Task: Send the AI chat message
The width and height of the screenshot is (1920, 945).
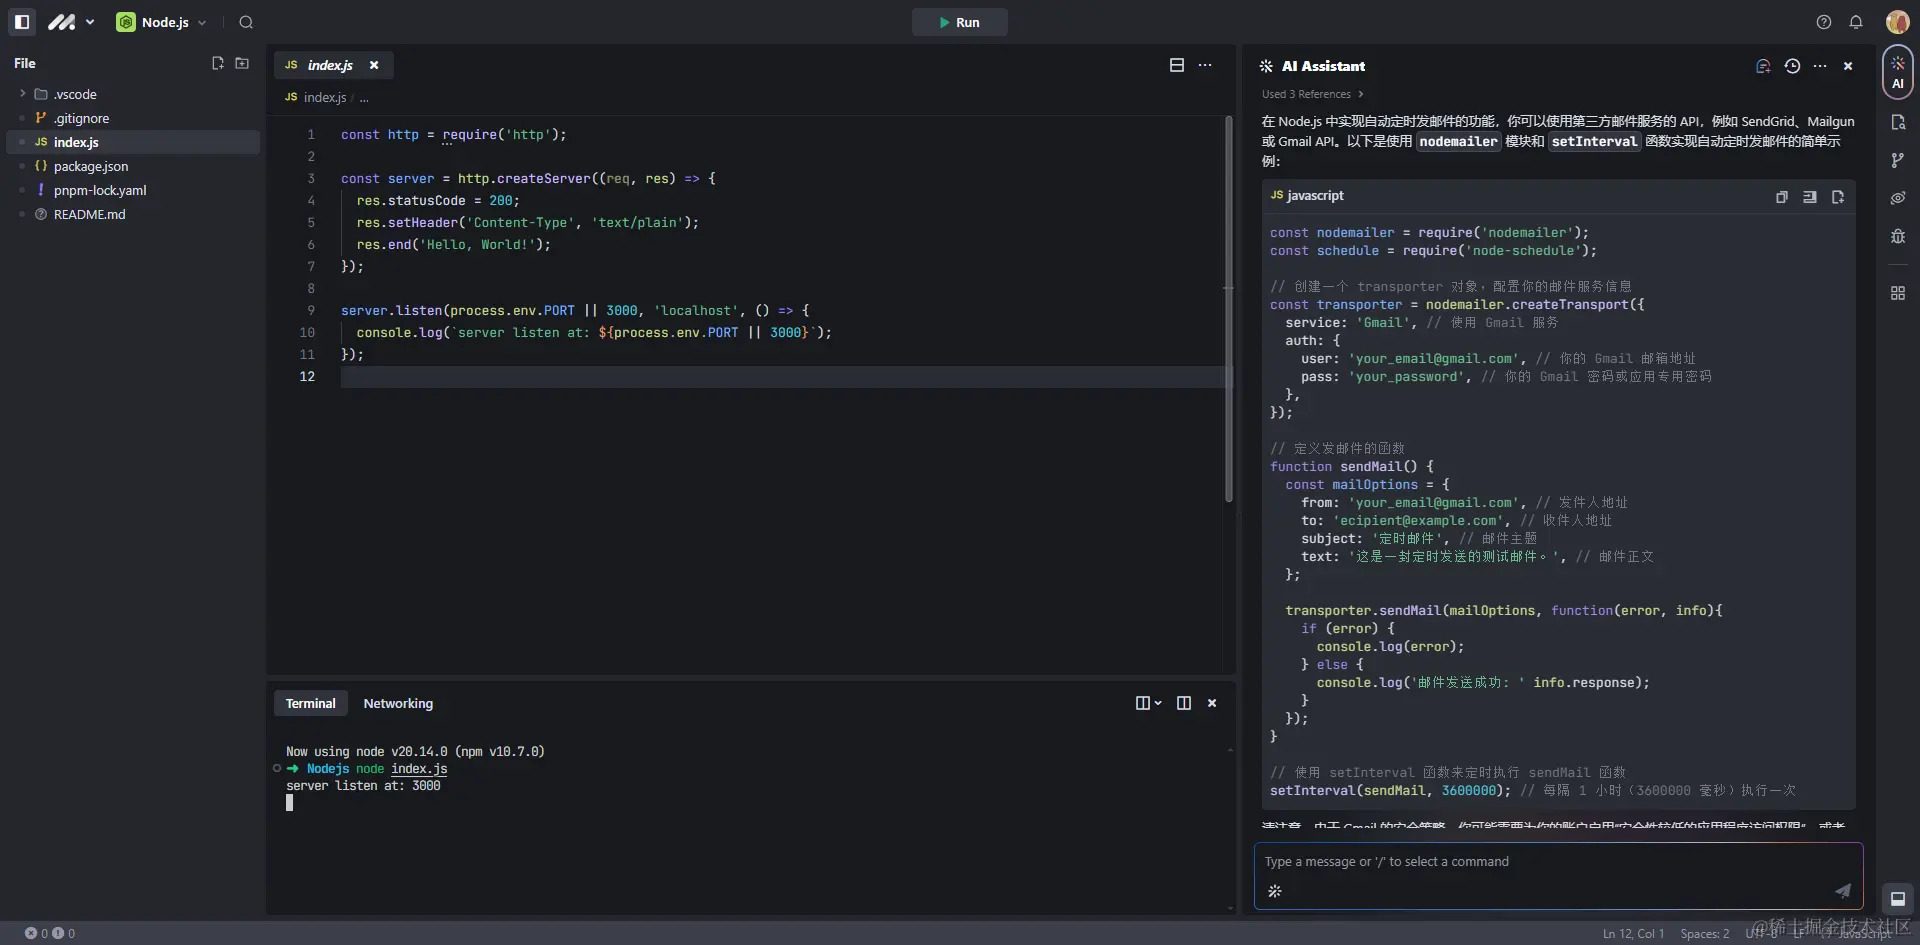Action: 1843,890
